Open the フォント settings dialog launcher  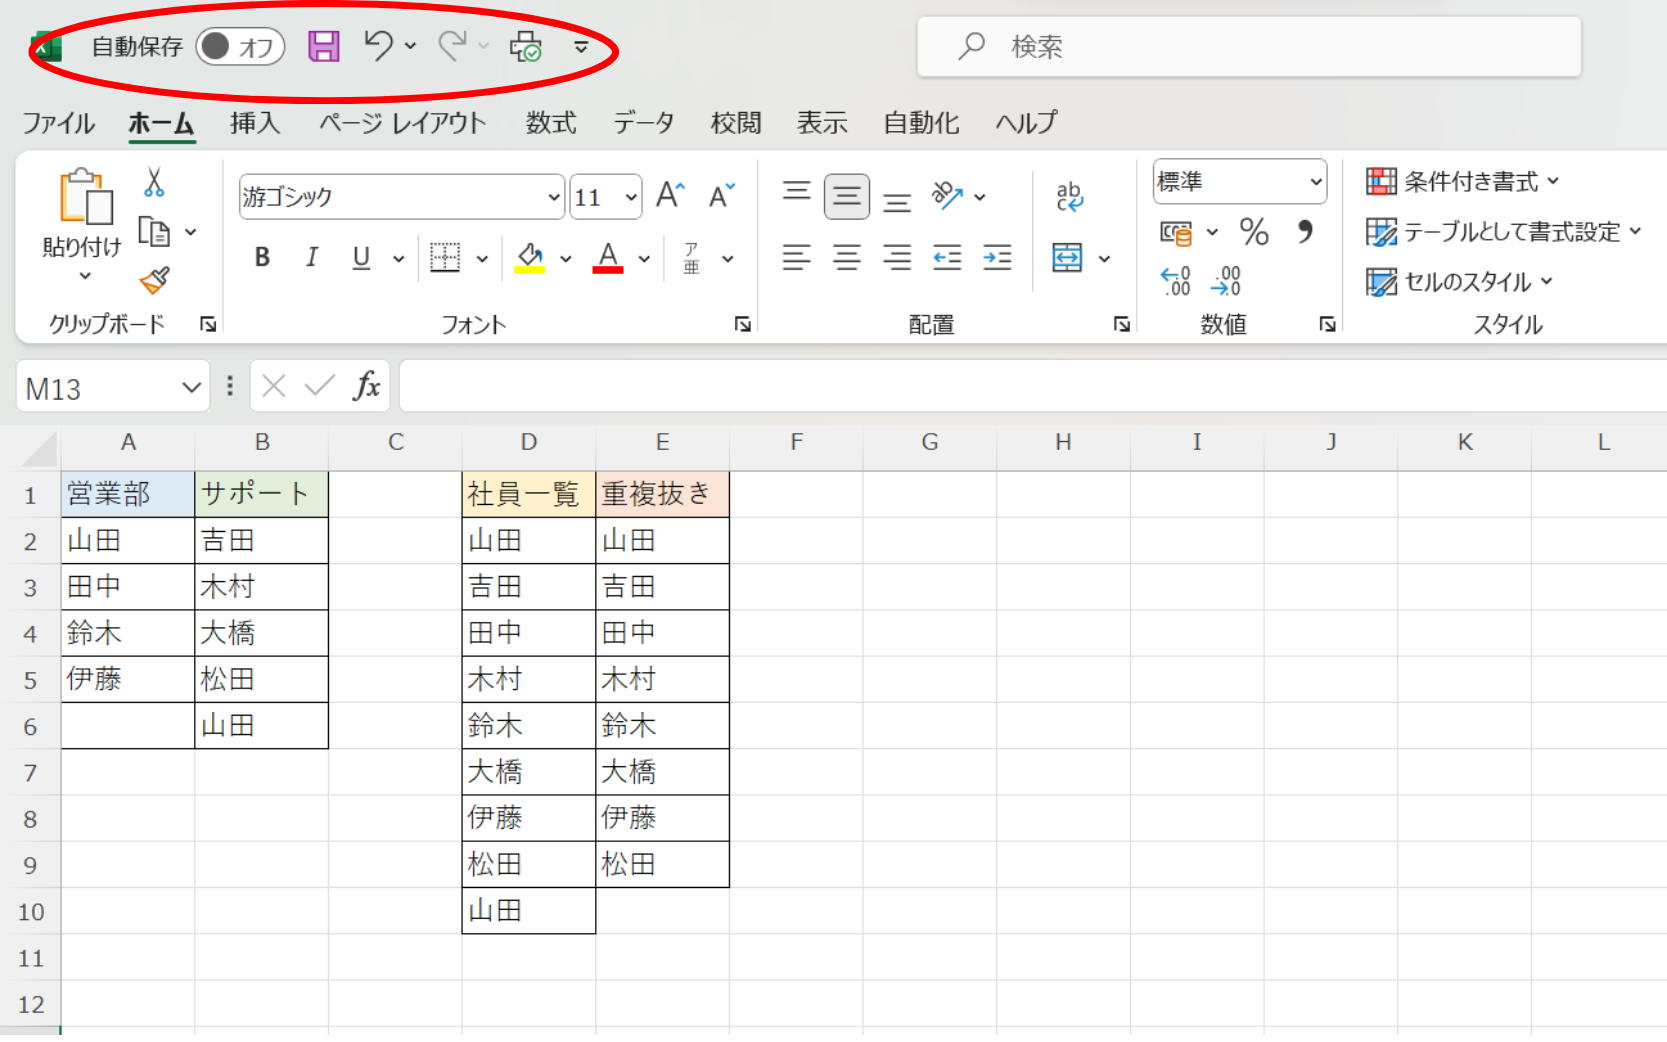[743, 324]
